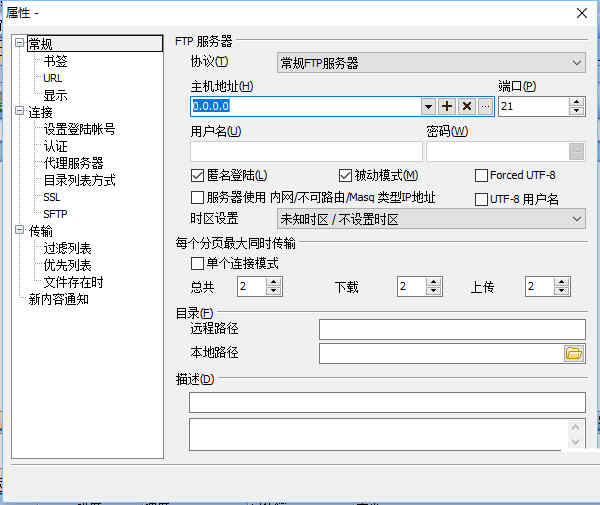Click 下载 download count value field
Image resolution: width=600 pixels, height=505 pixels.
pyautogui.click(x=412, y=287)
